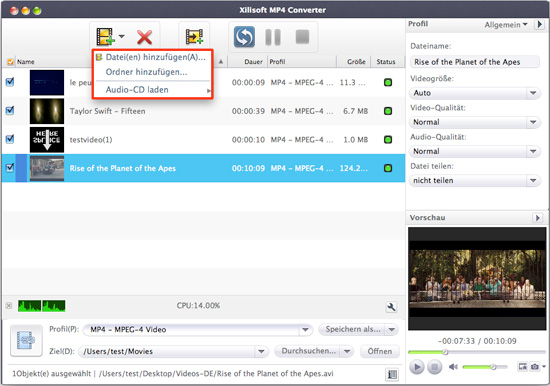Open the snapshot options arrow
Viewport: 550px width, 386px height.
(x=544, y=366)
